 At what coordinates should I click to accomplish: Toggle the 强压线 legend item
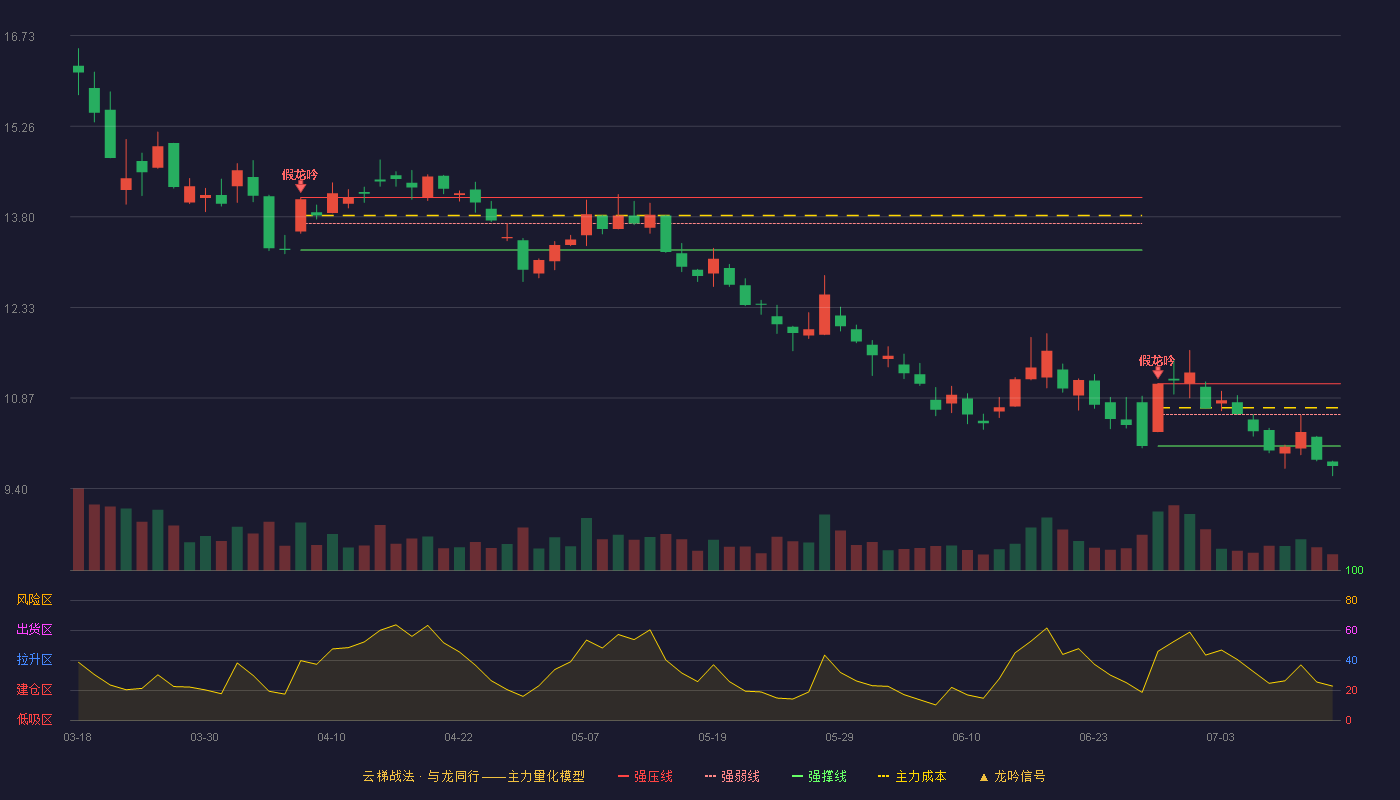pyautogui.click(x=645, y=776)
